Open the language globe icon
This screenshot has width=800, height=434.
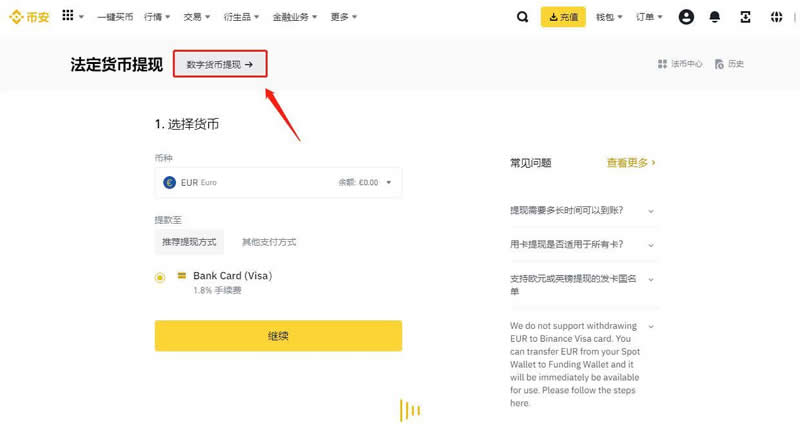776,17
